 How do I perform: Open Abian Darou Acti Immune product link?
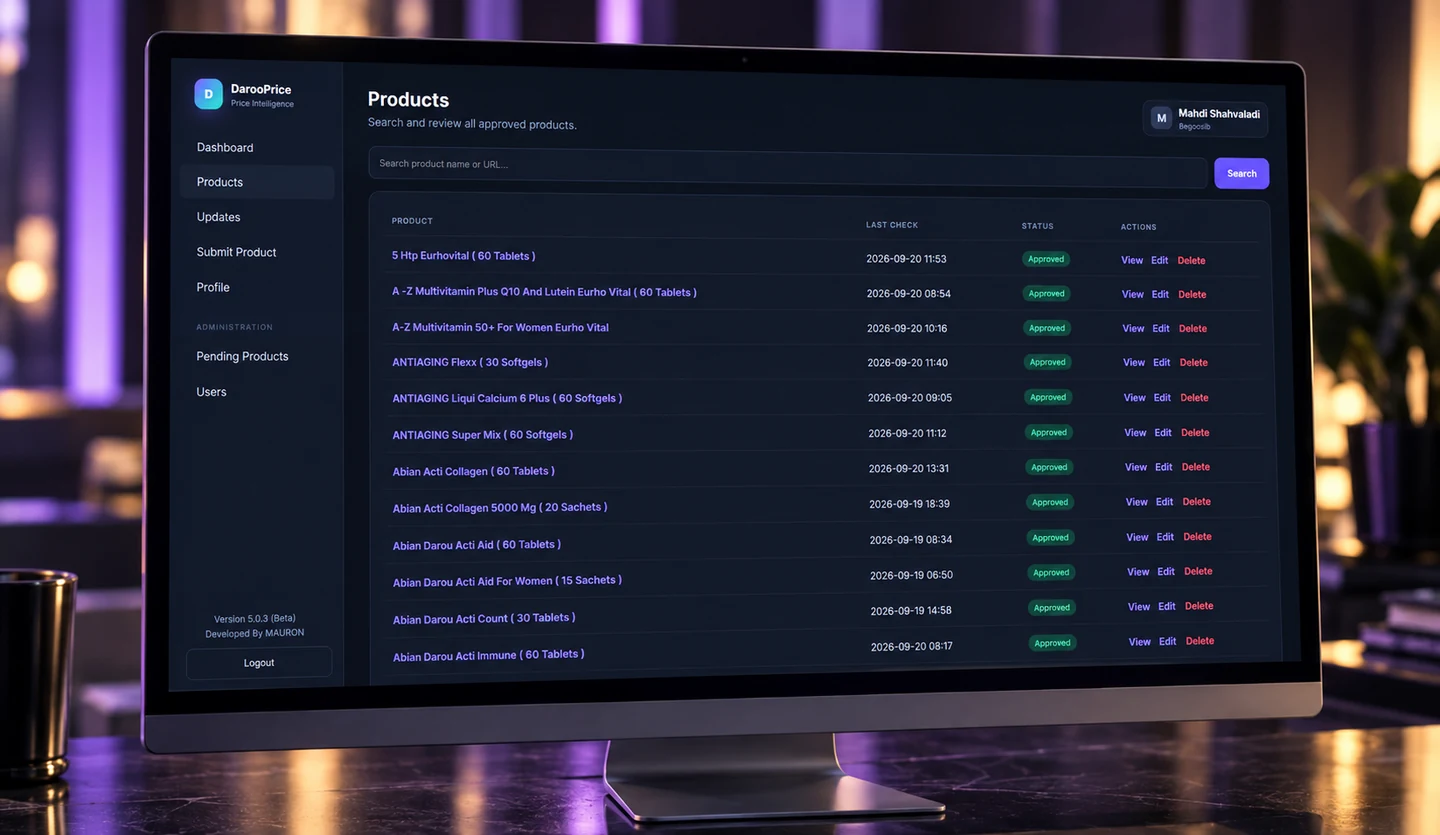click(x=489, y=655)
